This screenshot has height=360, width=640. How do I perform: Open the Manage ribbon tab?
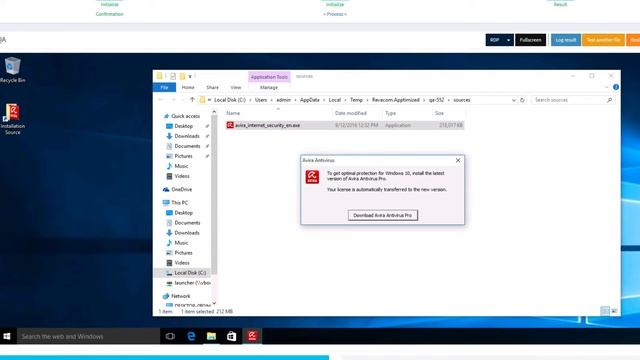pyautogui.click(x=269, y=87)
